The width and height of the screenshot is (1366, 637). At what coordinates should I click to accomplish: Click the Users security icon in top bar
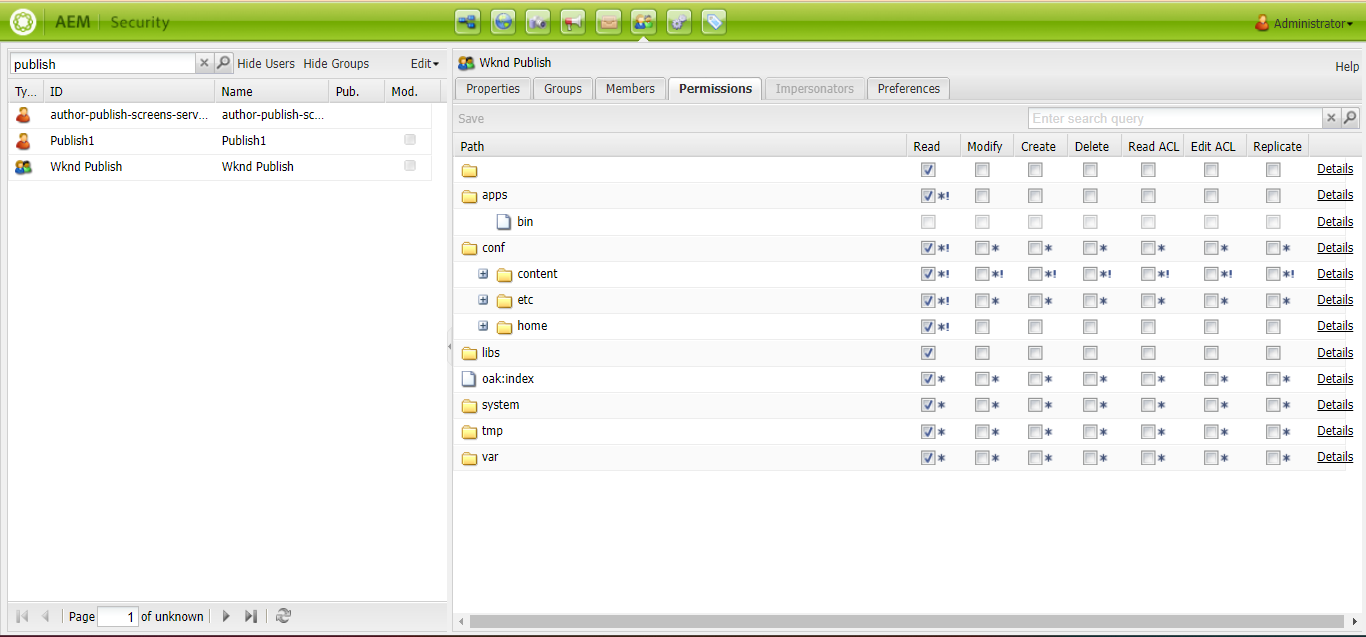pos(643,21)
